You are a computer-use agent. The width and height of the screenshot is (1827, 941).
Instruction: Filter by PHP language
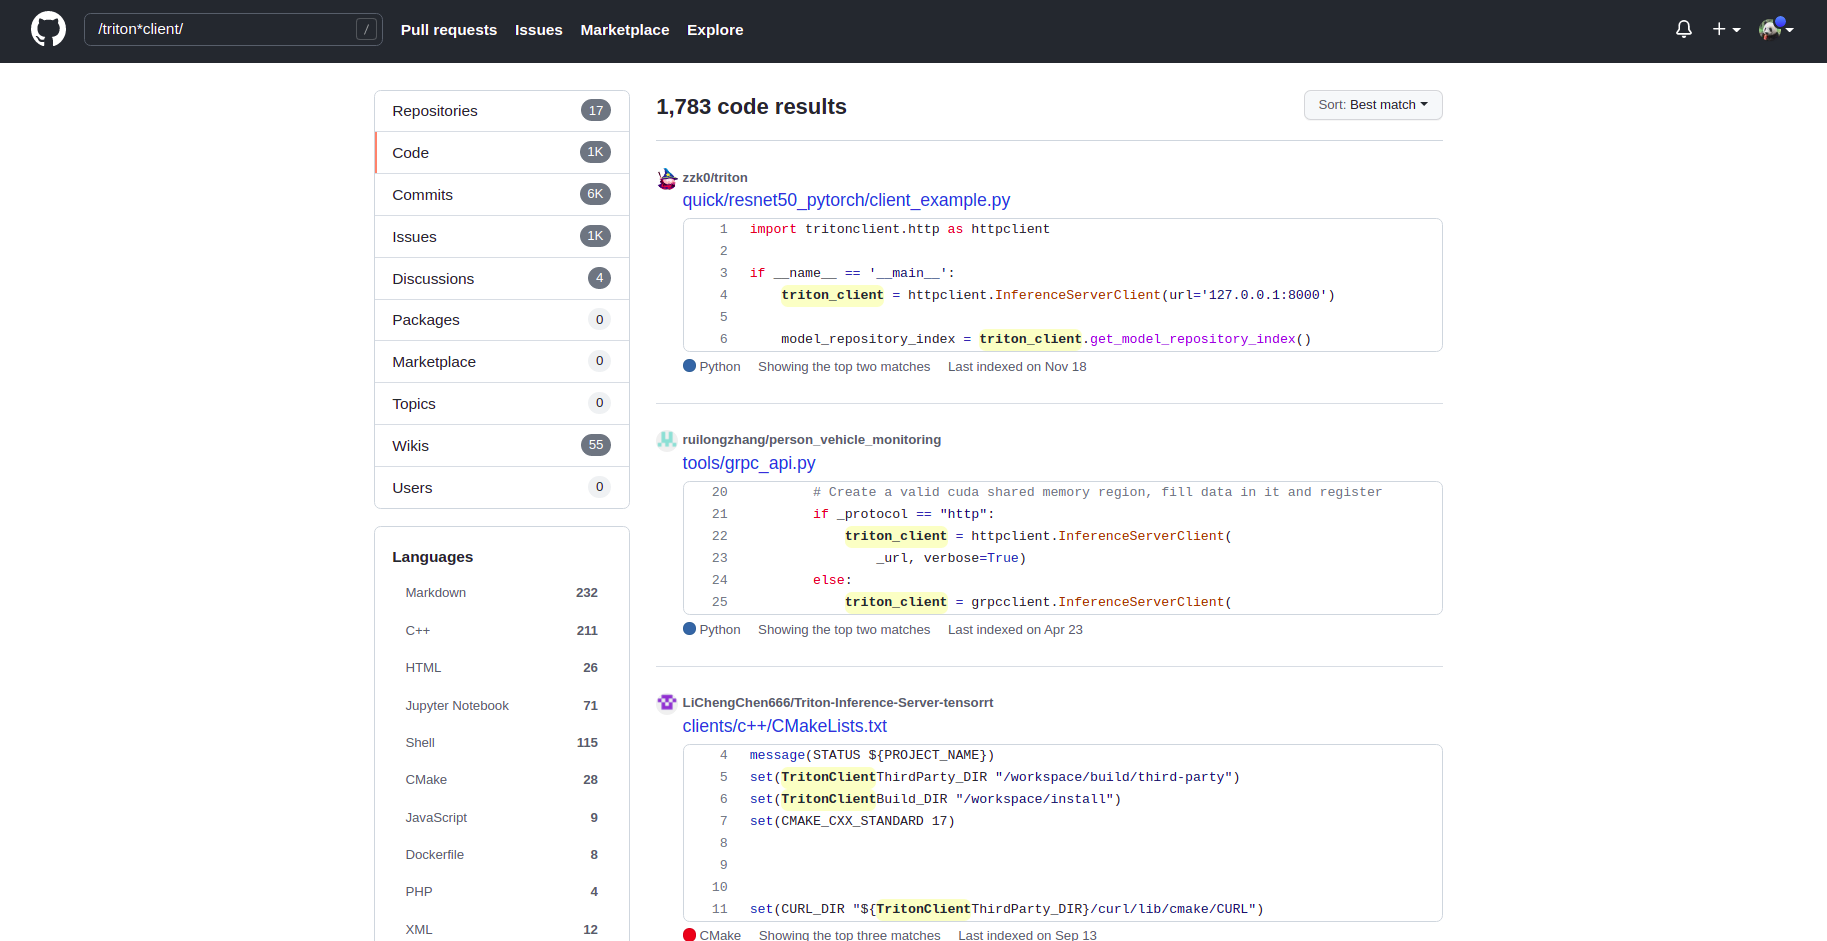[501, 892]
